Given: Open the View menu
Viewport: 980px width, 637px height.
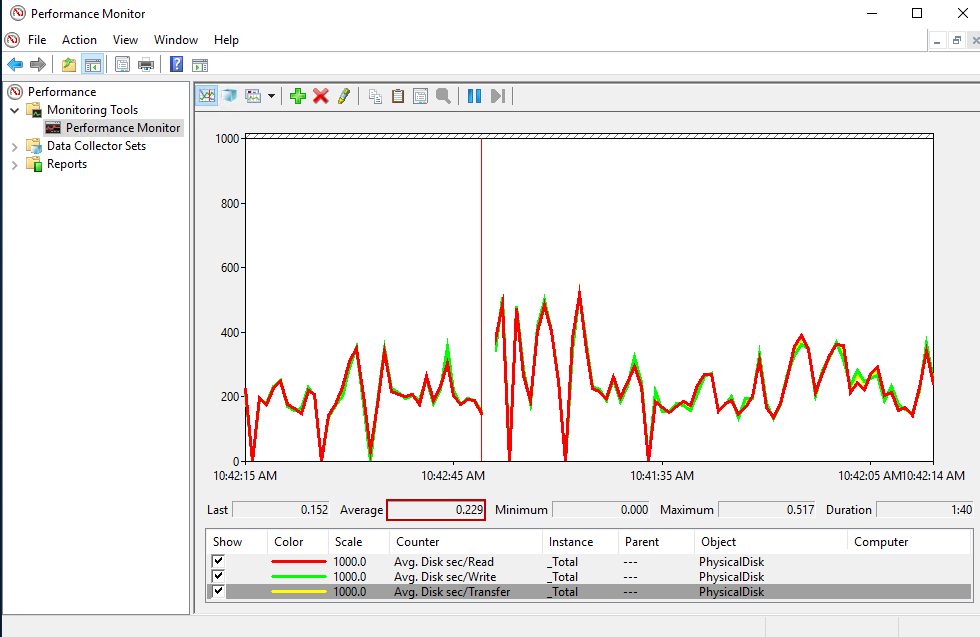Looking at the screenshot, I should (x=125, y=40).
